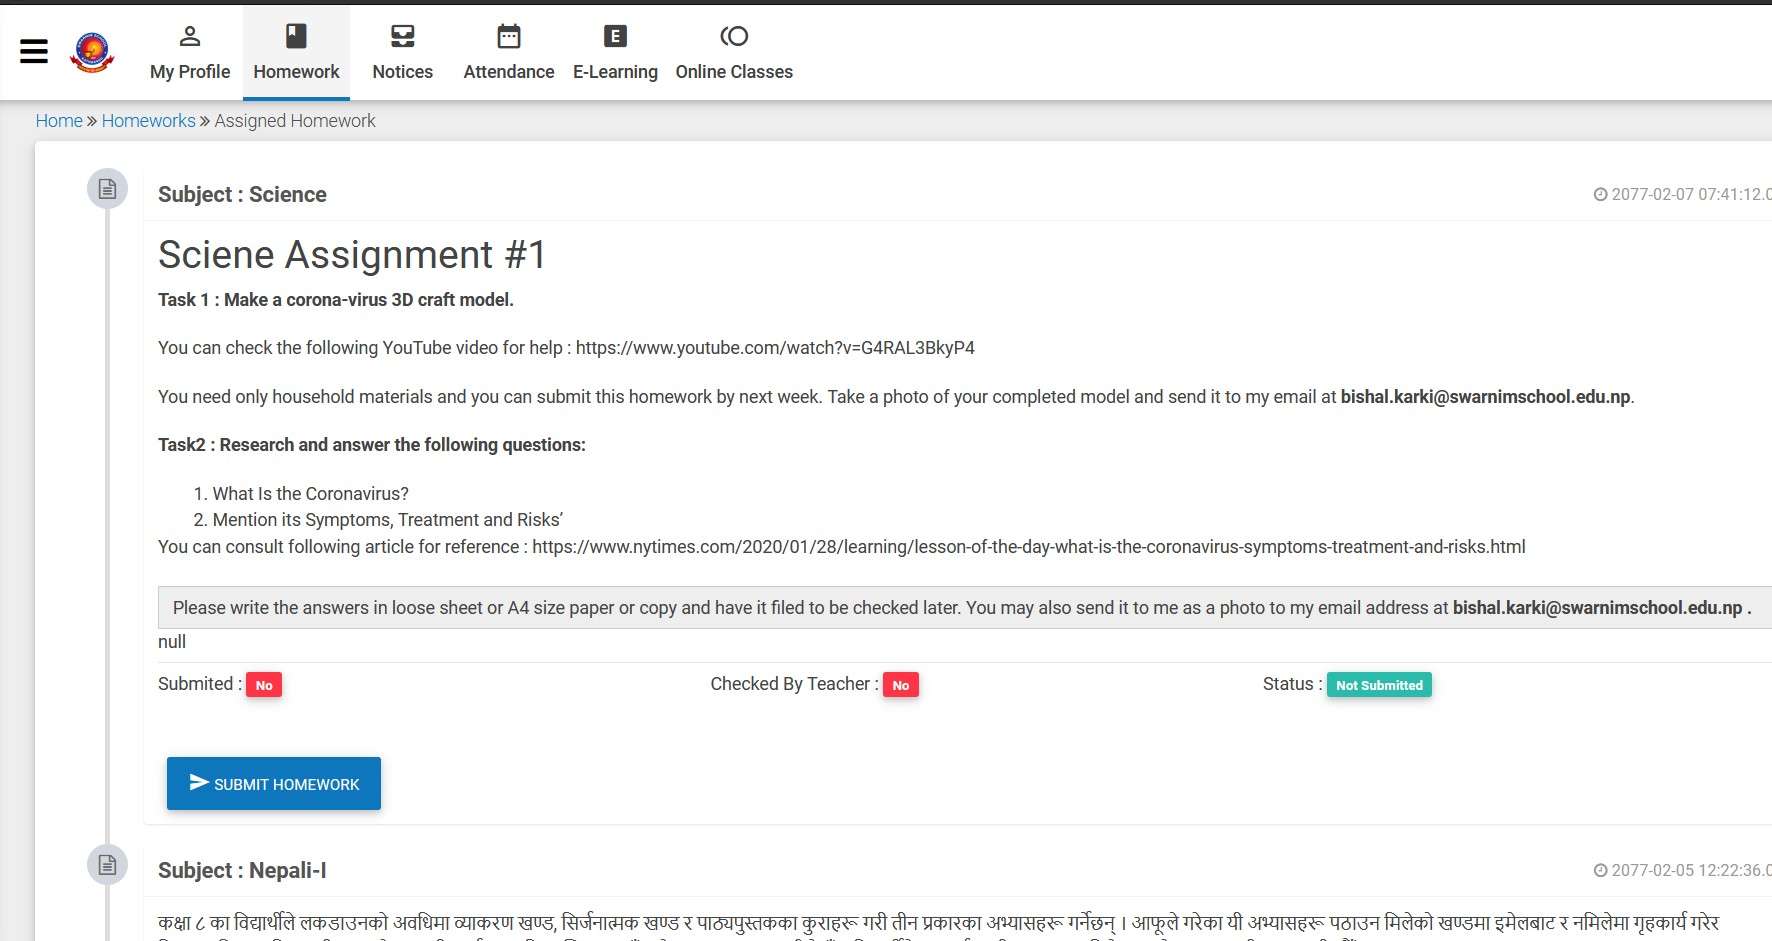Image resolution: width=1772 pixels, height=941 pixels.
Task: Open the Notices section
Action: coord(402,53)
